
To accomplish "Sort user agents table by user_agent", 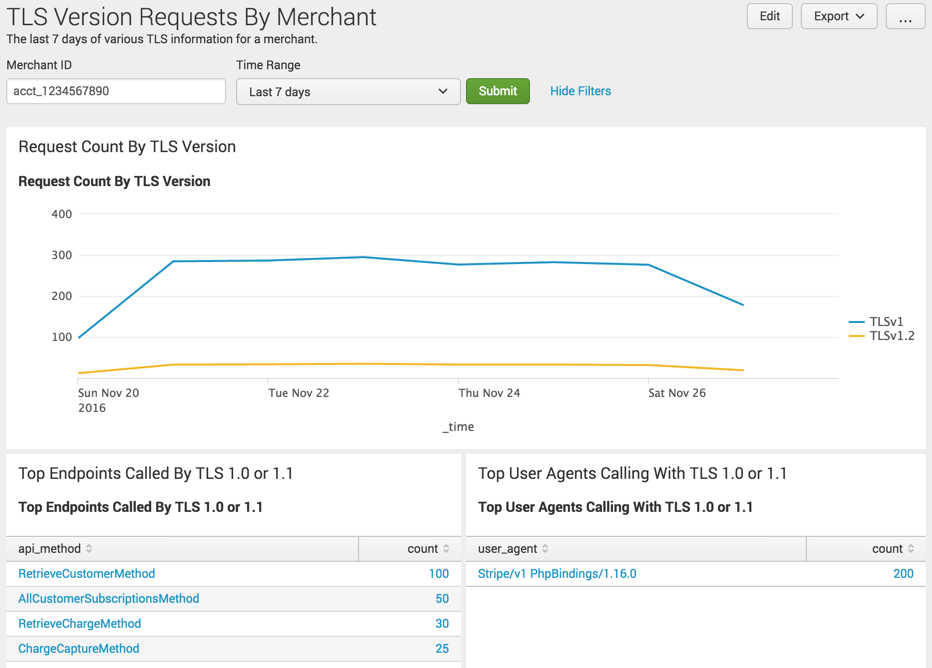I will coord(513,549).
